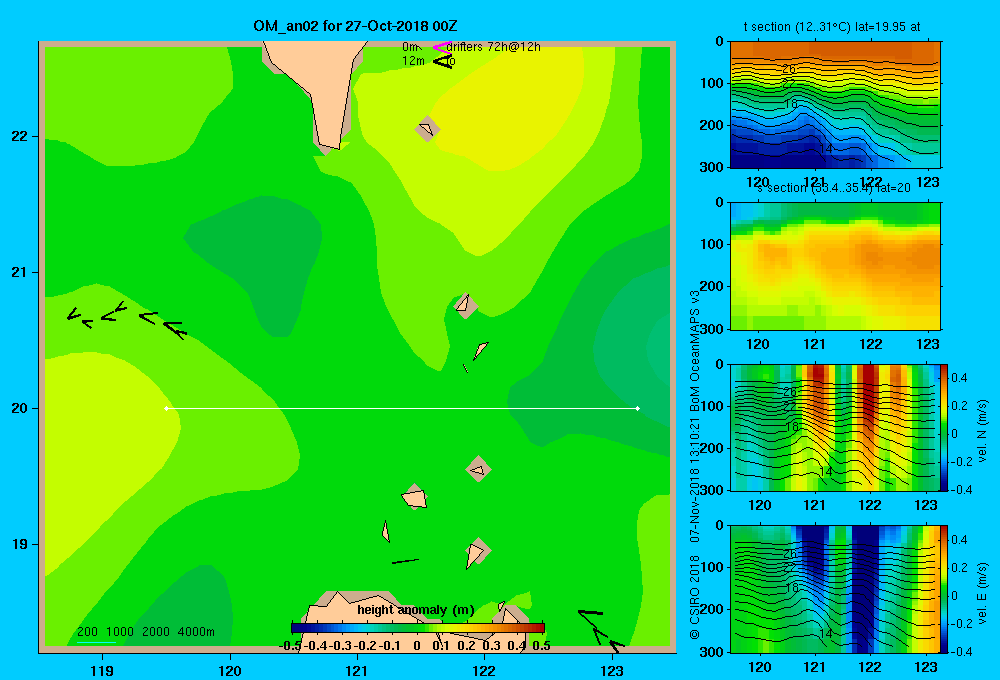Click the '1000' depth contour legend label
Viewport: 1000px width, 680px height.
[x=120, y=632]
